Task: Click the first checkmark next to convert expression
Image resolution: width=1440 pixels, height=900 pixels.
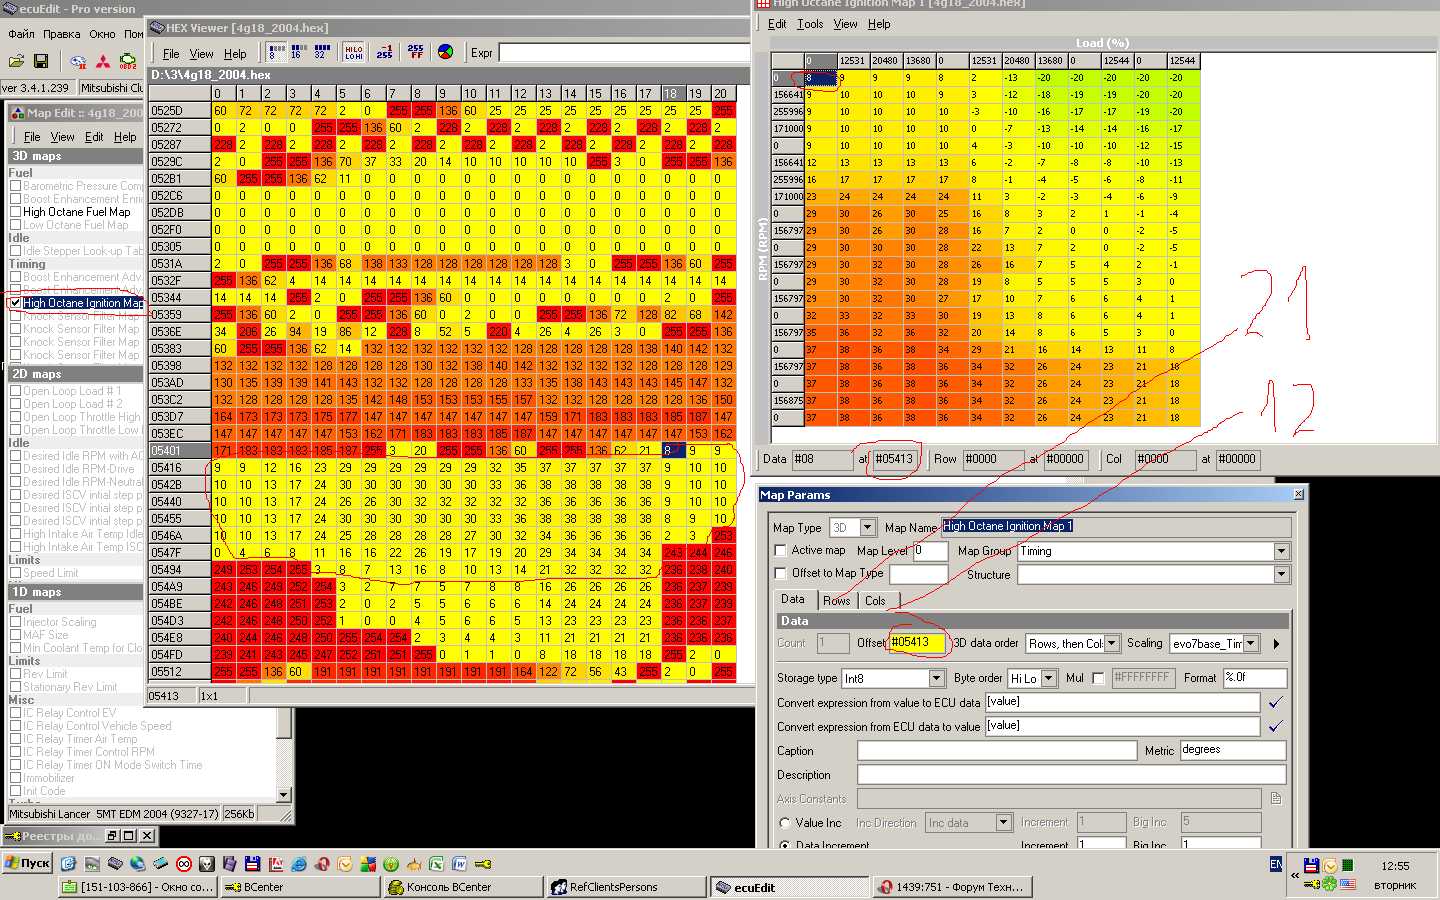Action: pyautogui.click(x=1276, y=702)
